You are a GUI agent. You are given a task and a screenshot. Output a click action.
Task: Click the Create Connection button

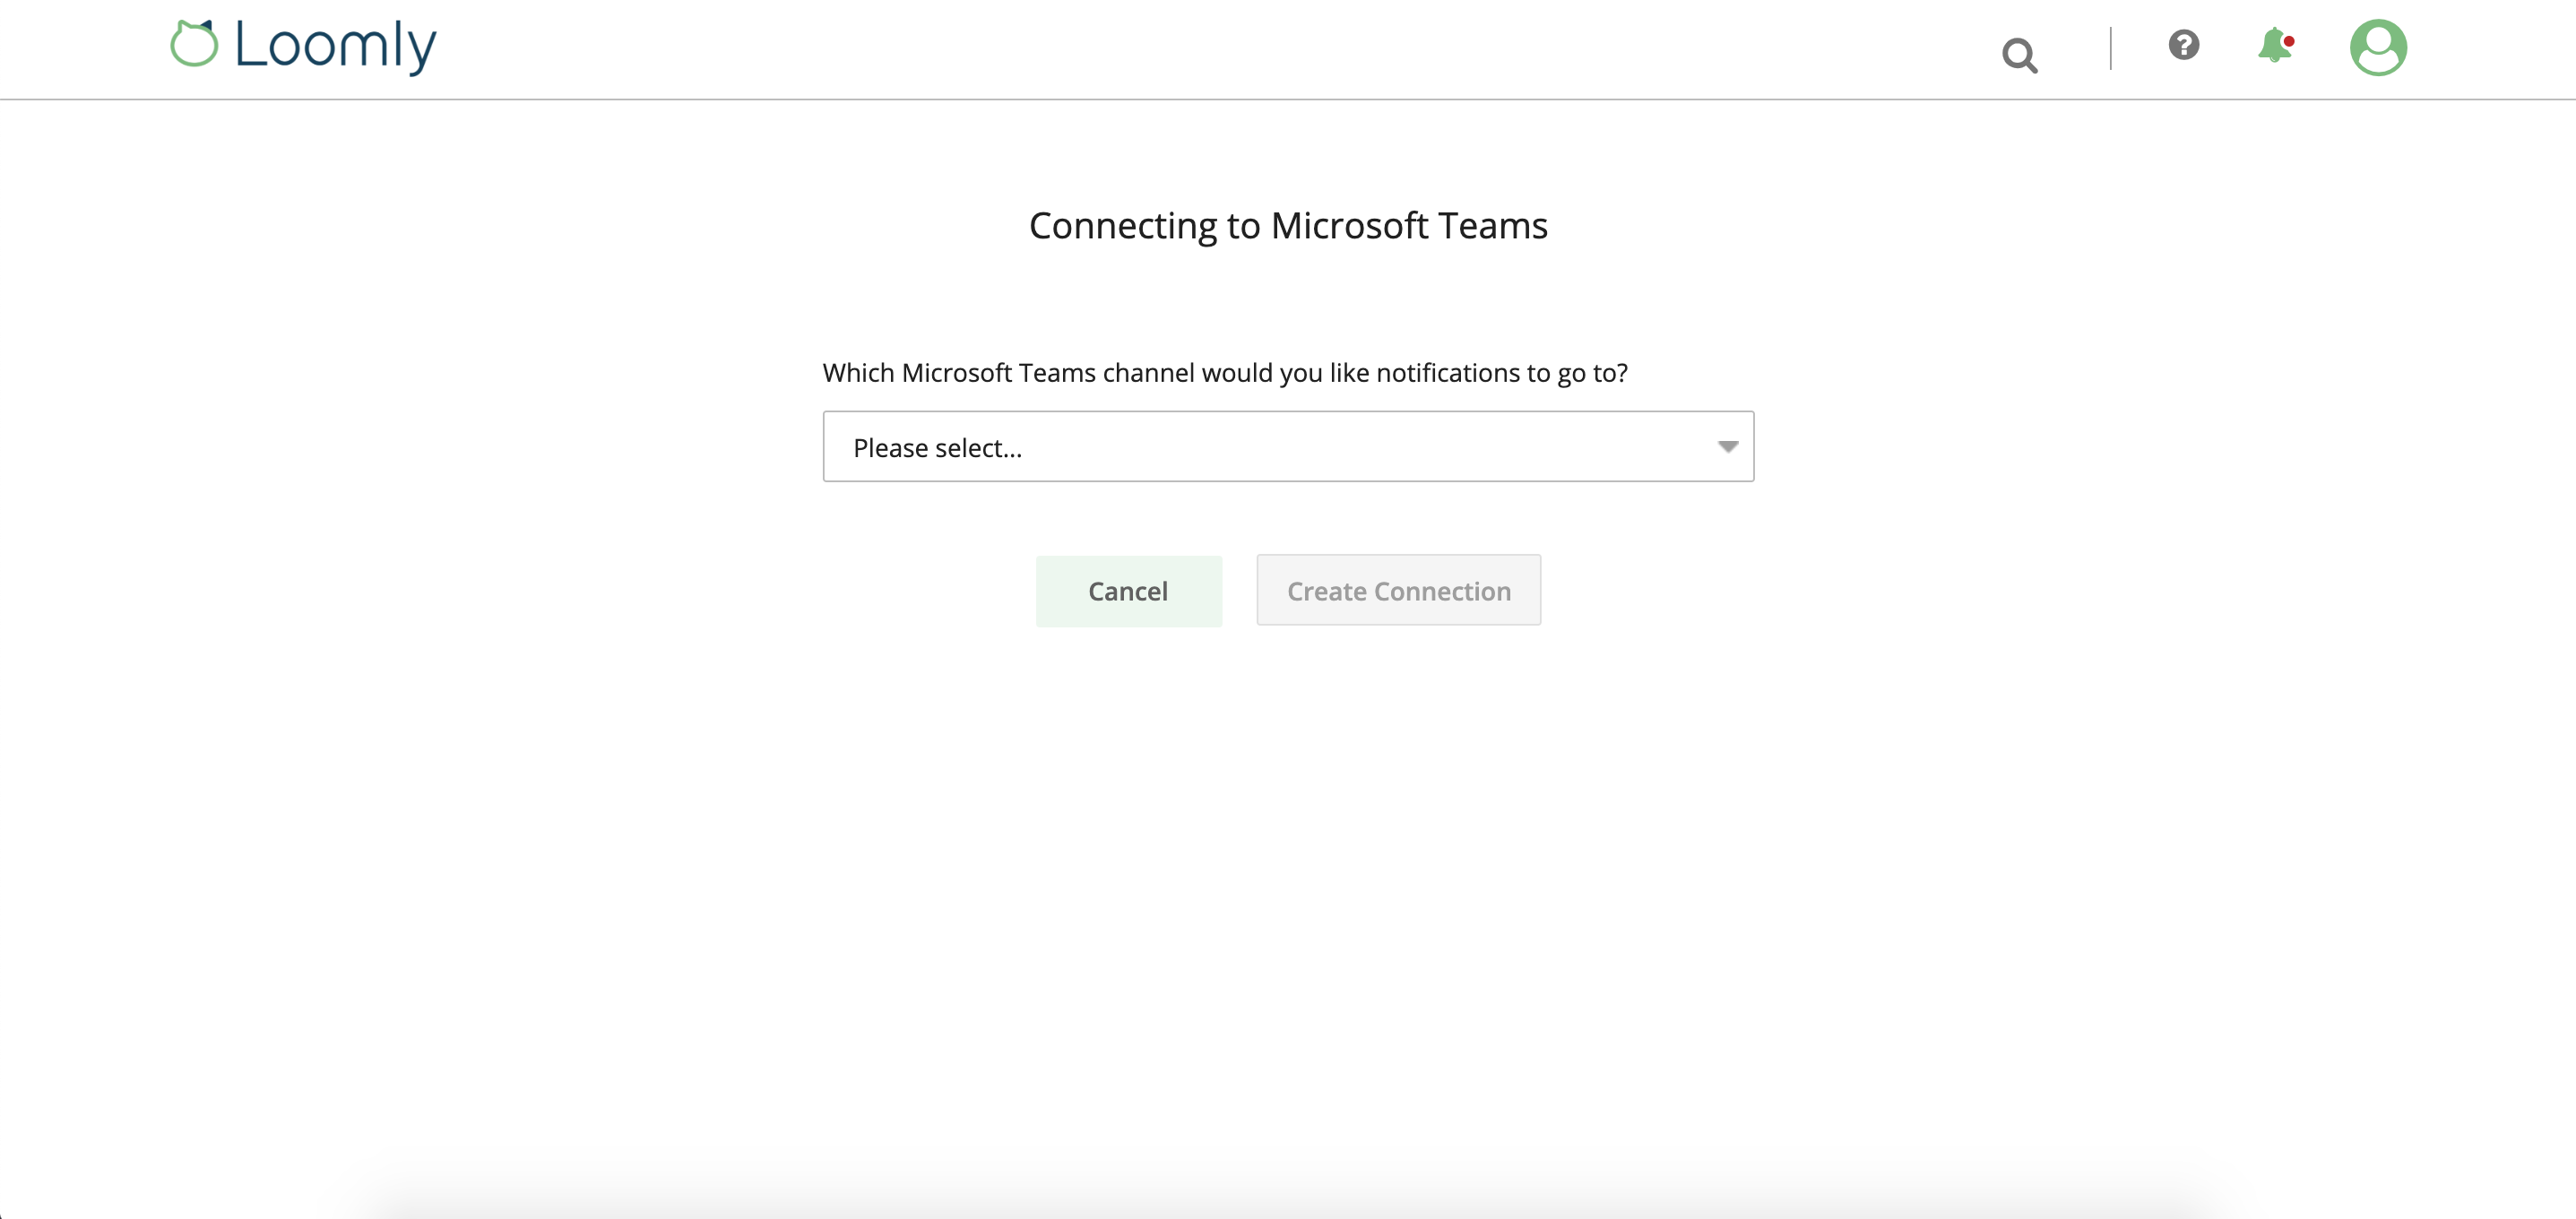tap(1398, 590)
